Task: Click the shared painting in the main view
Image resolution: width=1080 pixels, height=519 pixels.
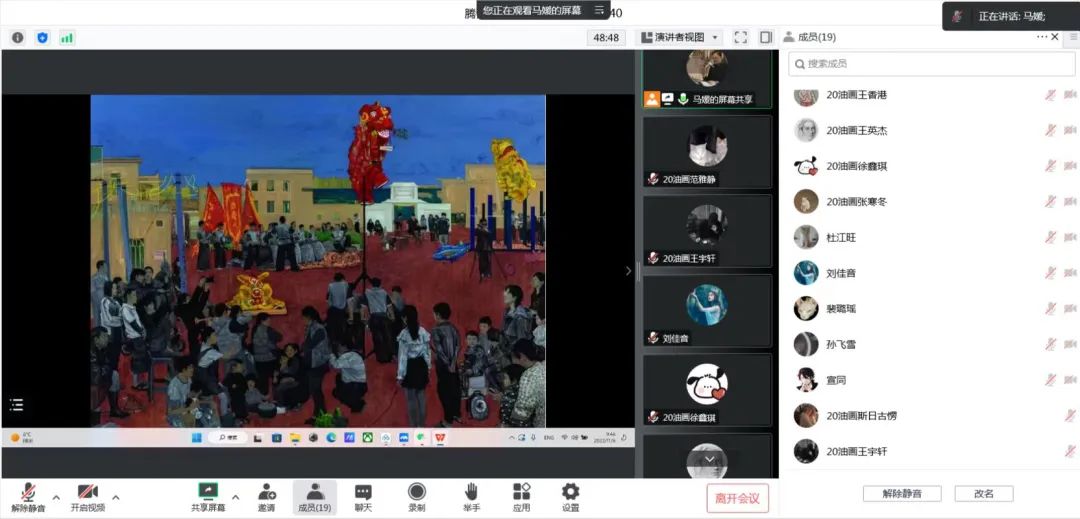Action: [x=318, y=261]
